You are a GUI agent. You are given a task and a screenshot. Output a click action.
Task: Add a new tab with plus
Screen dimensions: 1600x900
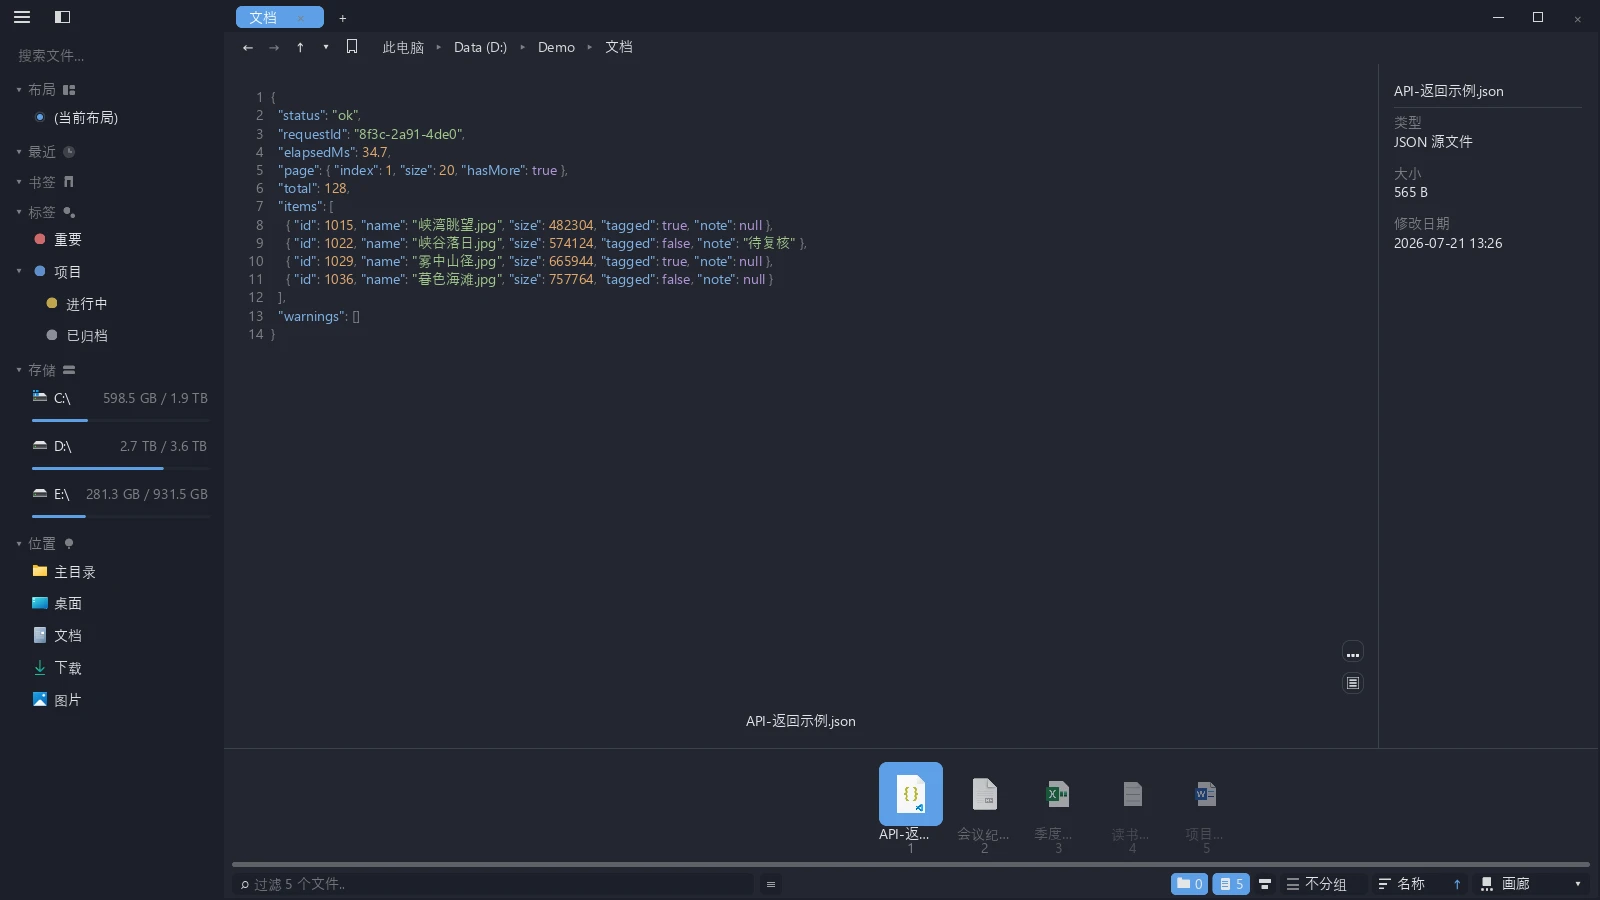[342, 18]
